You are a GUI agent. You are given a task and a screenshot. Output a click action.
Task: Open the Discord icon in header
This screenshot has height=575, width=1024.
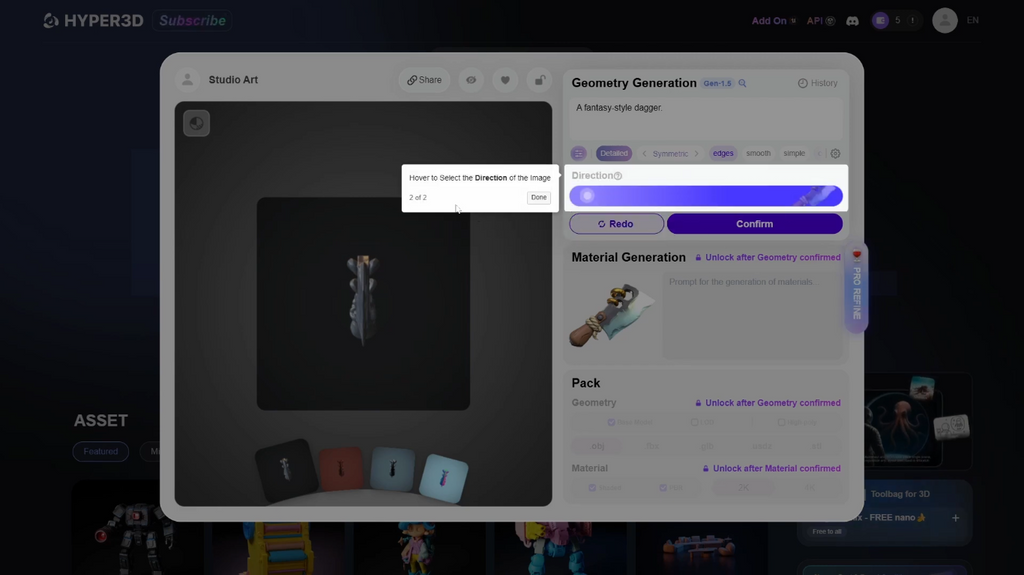point(852,21)
